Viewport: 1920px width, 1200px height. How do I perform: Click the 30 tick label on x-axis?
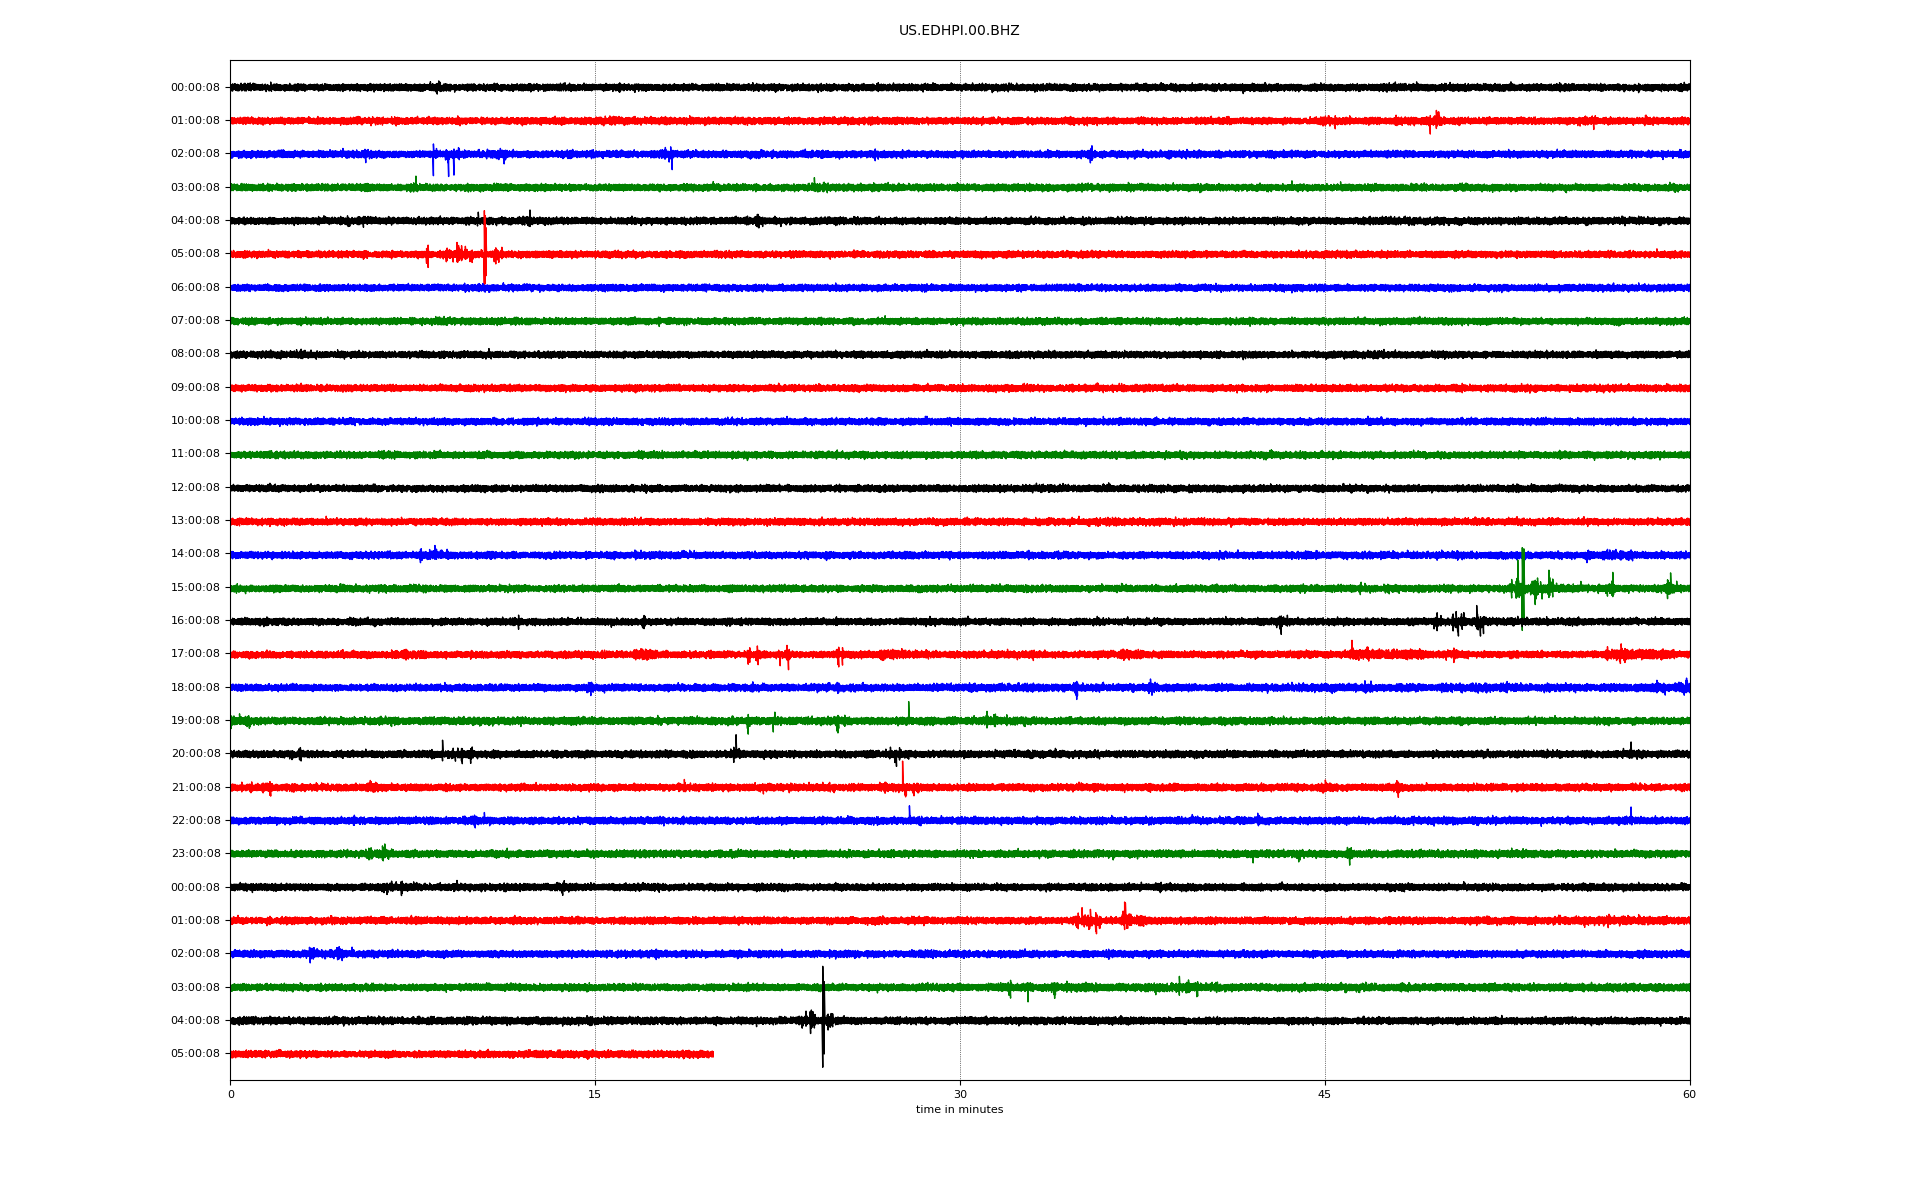(960, 1094)
